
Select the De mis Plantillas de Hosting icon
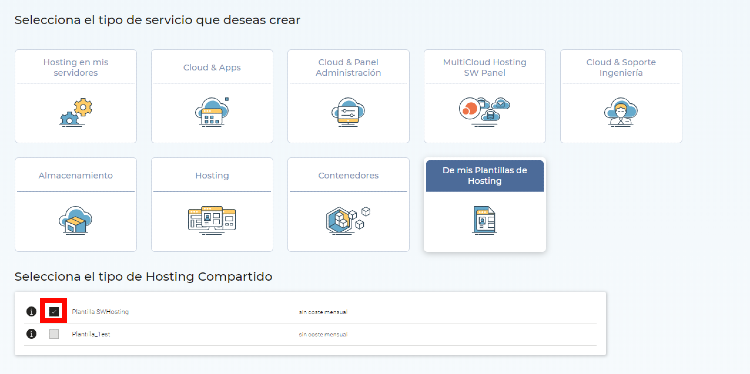(x=485, y=220)
